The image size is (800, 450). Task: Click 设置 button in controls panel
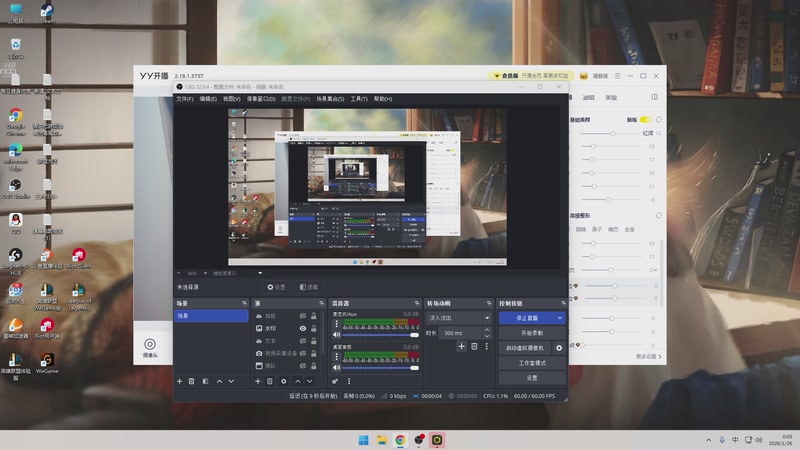pyautogui.click(x=532, y=378)
